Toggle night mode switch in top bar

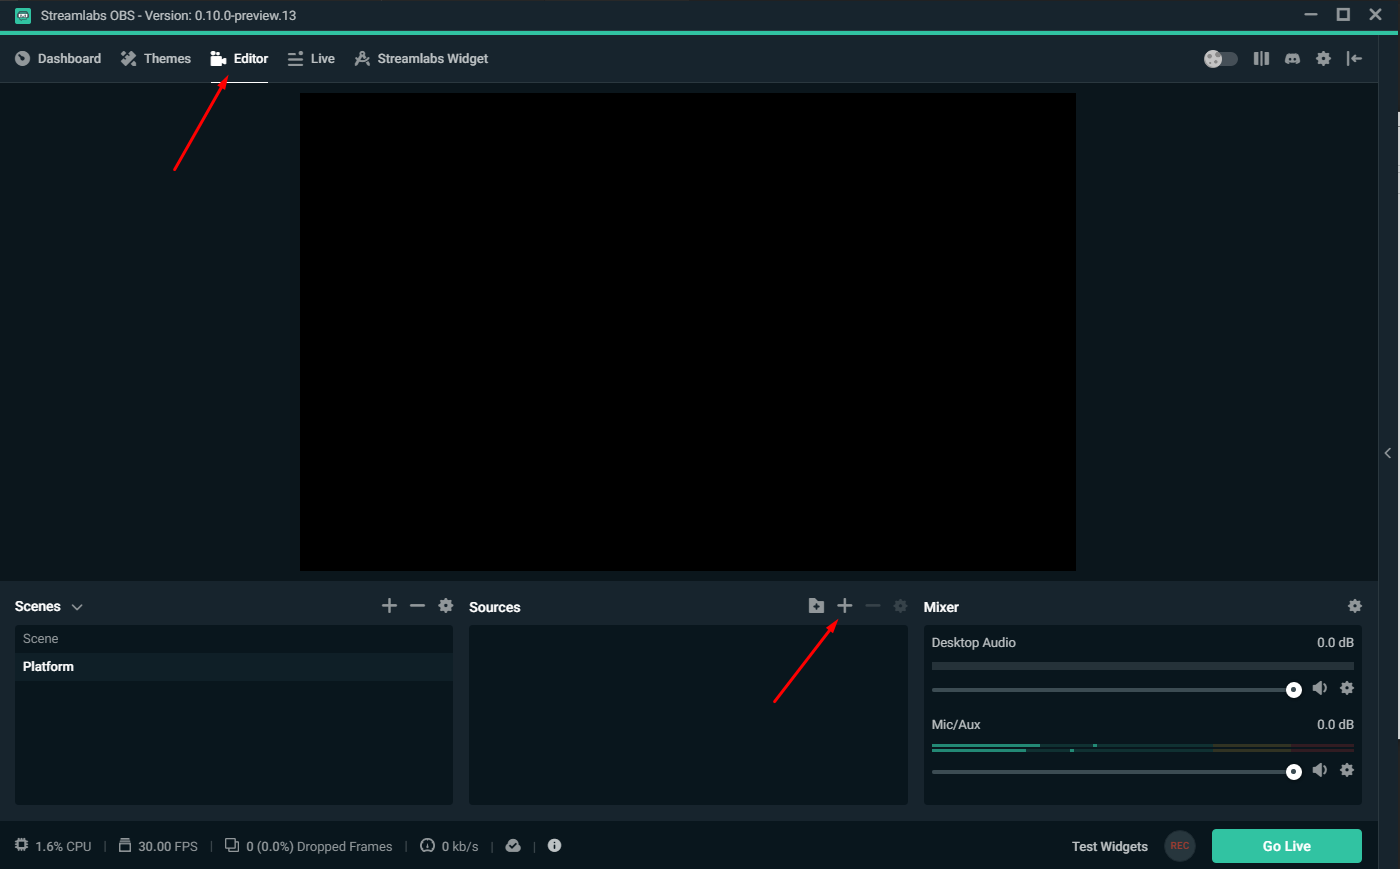pyautogui.click(x=1220, y=59)
